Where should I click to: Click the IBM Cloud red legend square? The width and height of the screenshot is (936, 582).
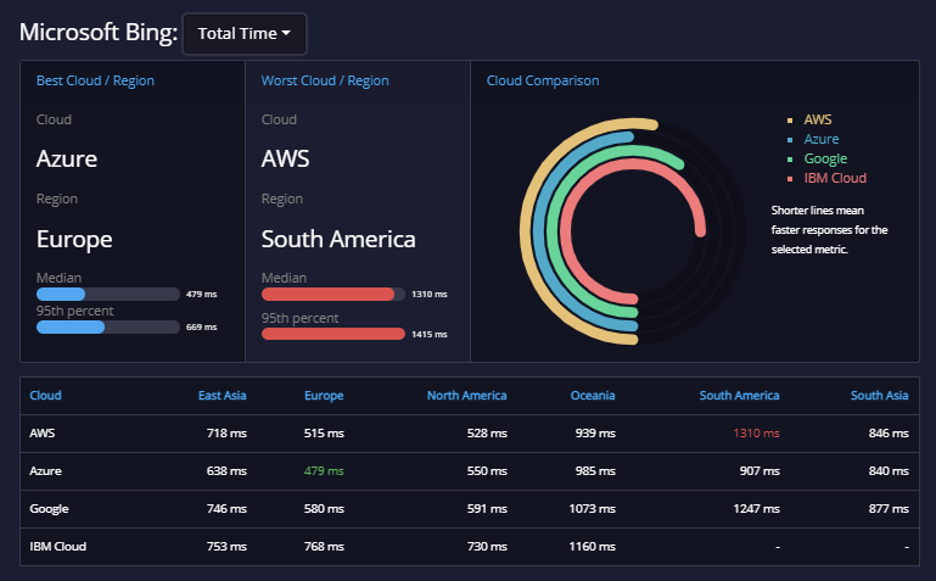[x=790, y=179]
